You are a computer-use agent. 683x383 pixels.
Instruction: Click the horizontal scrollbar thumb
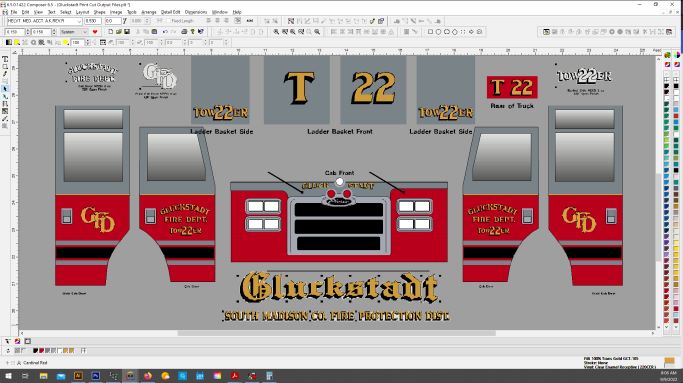336,333
